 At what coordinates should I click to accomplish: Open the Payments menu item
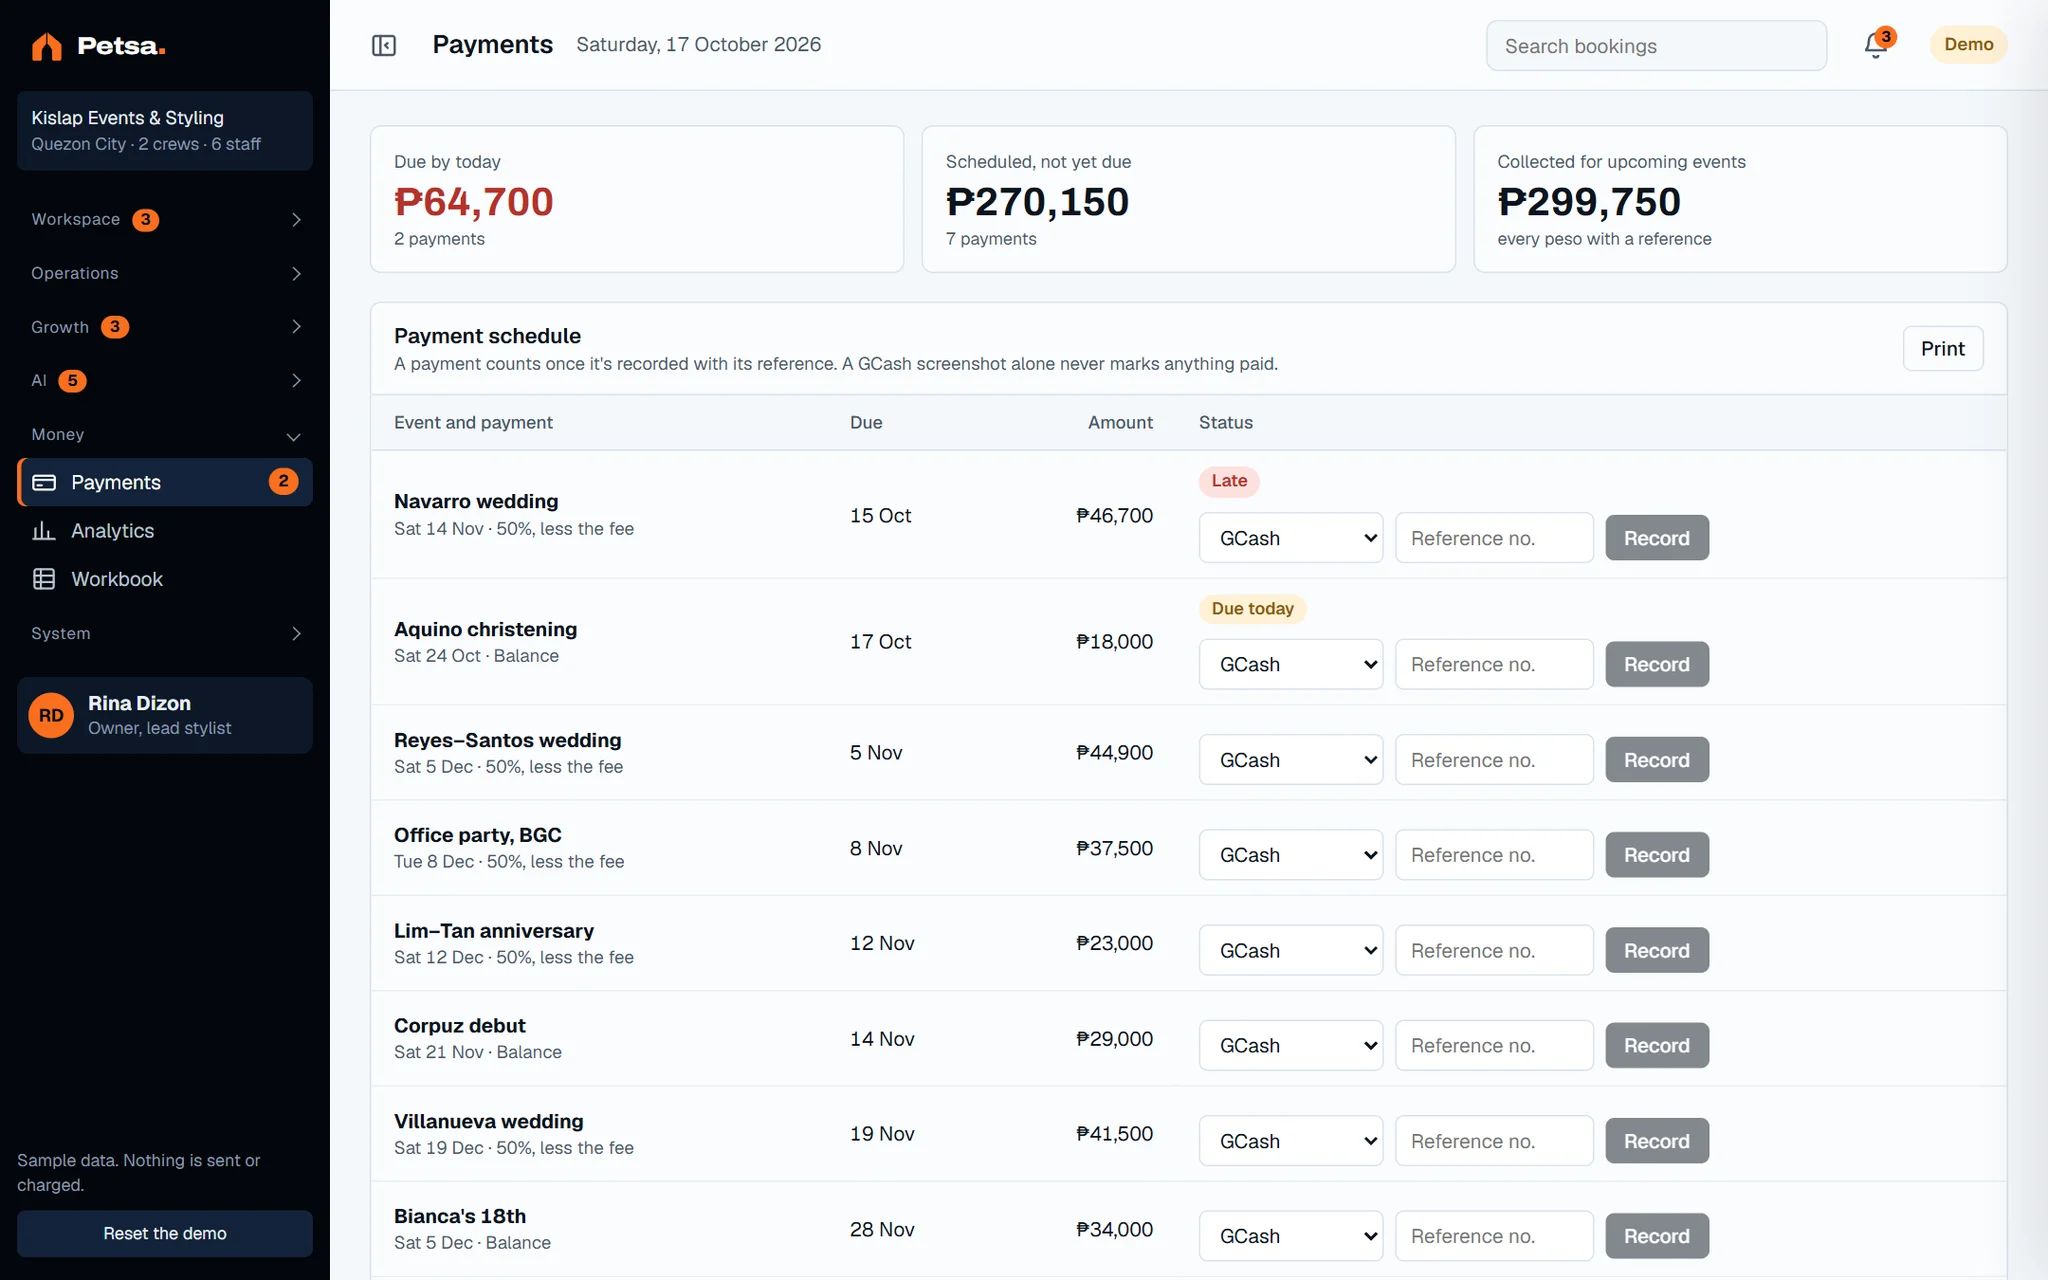[165, 482]
